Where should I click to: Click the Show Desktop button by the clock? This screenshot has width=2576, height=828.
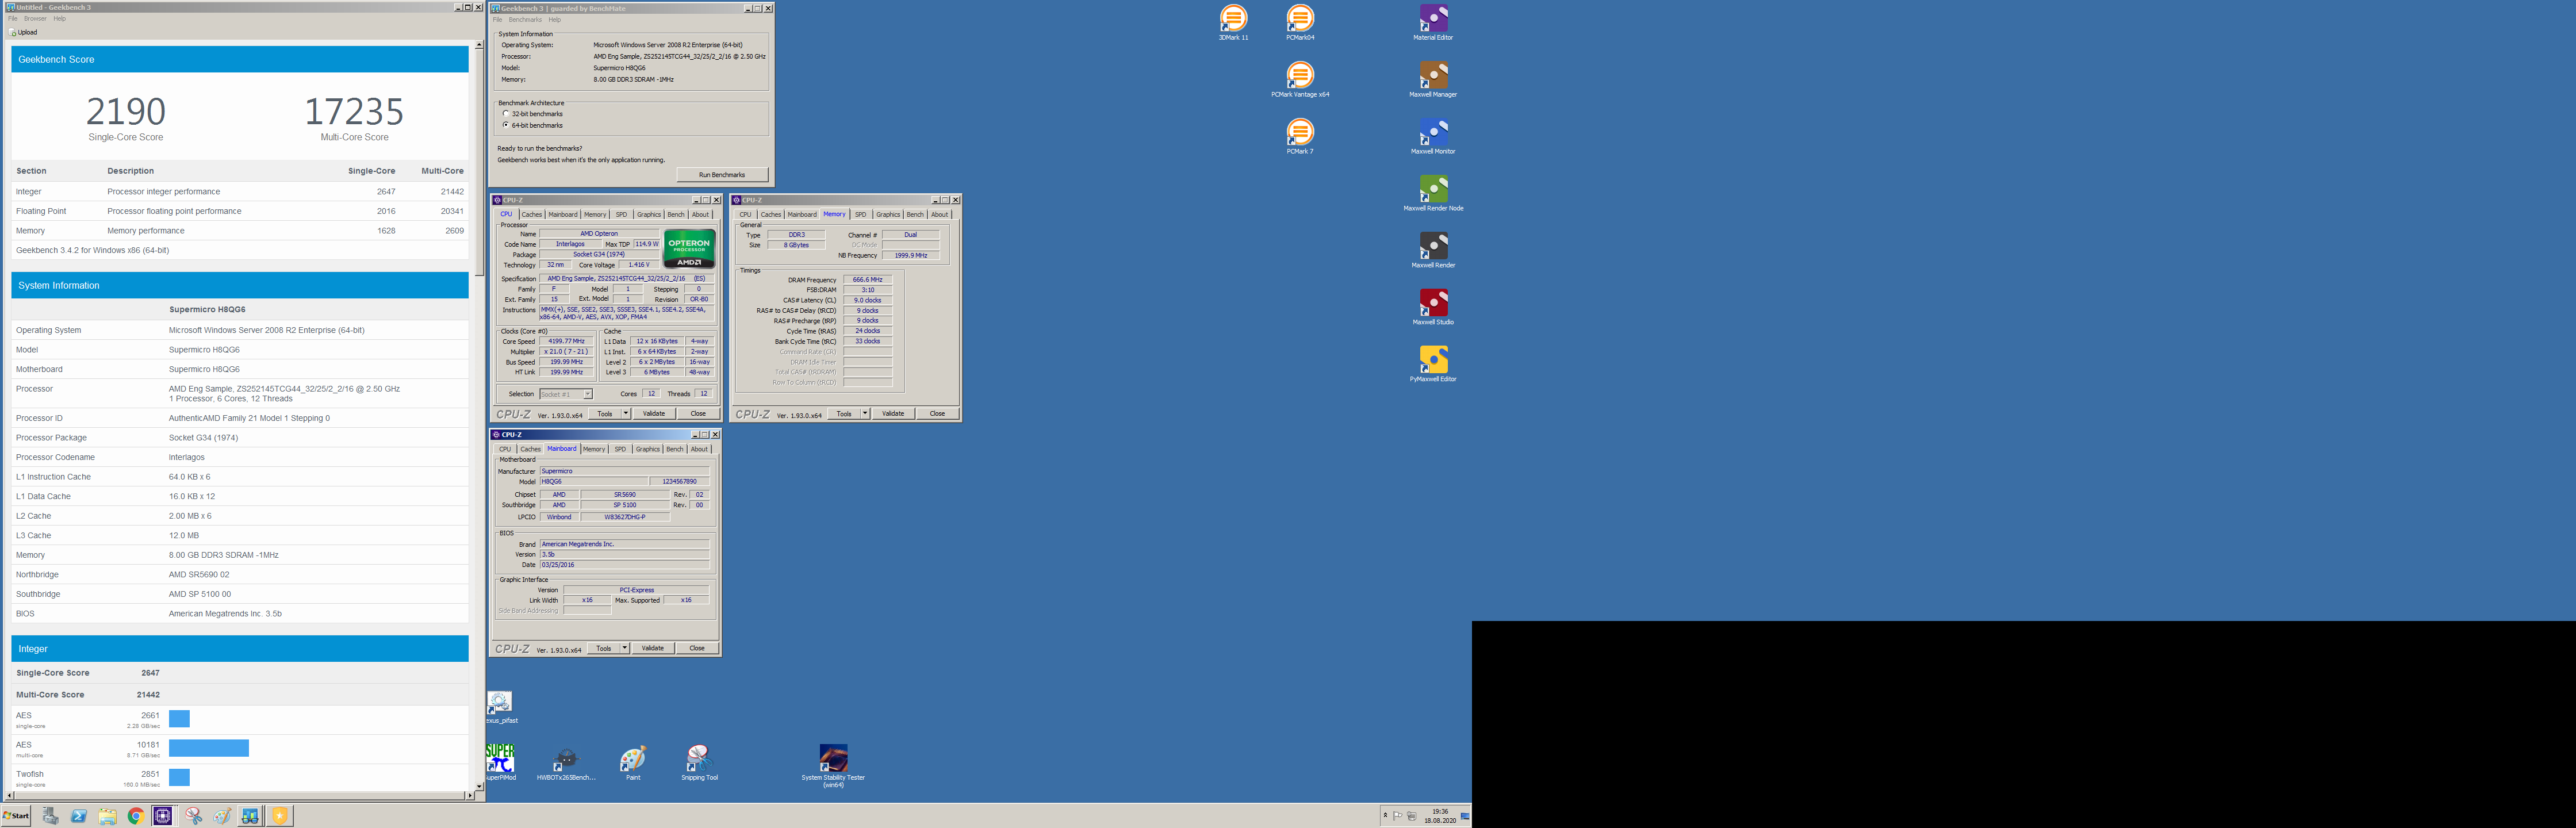[x=1466, y=816]
